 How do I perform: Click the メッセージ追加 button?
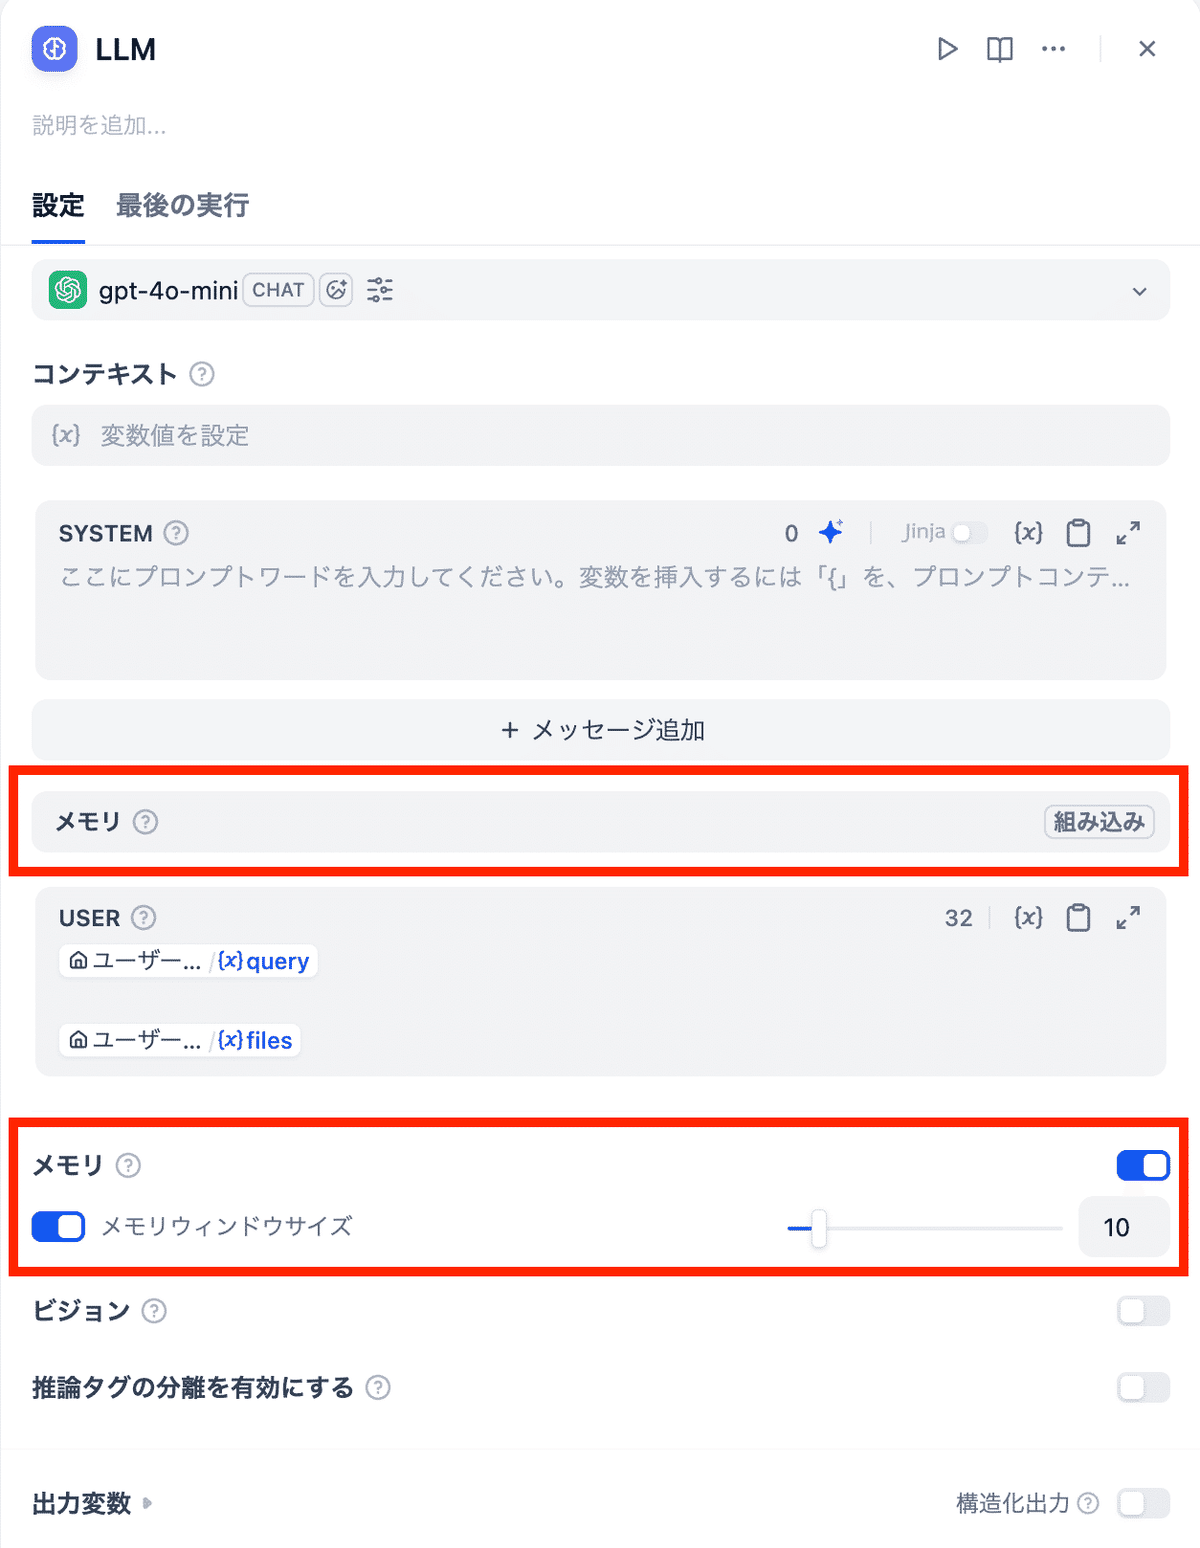(x=600, y=730)
